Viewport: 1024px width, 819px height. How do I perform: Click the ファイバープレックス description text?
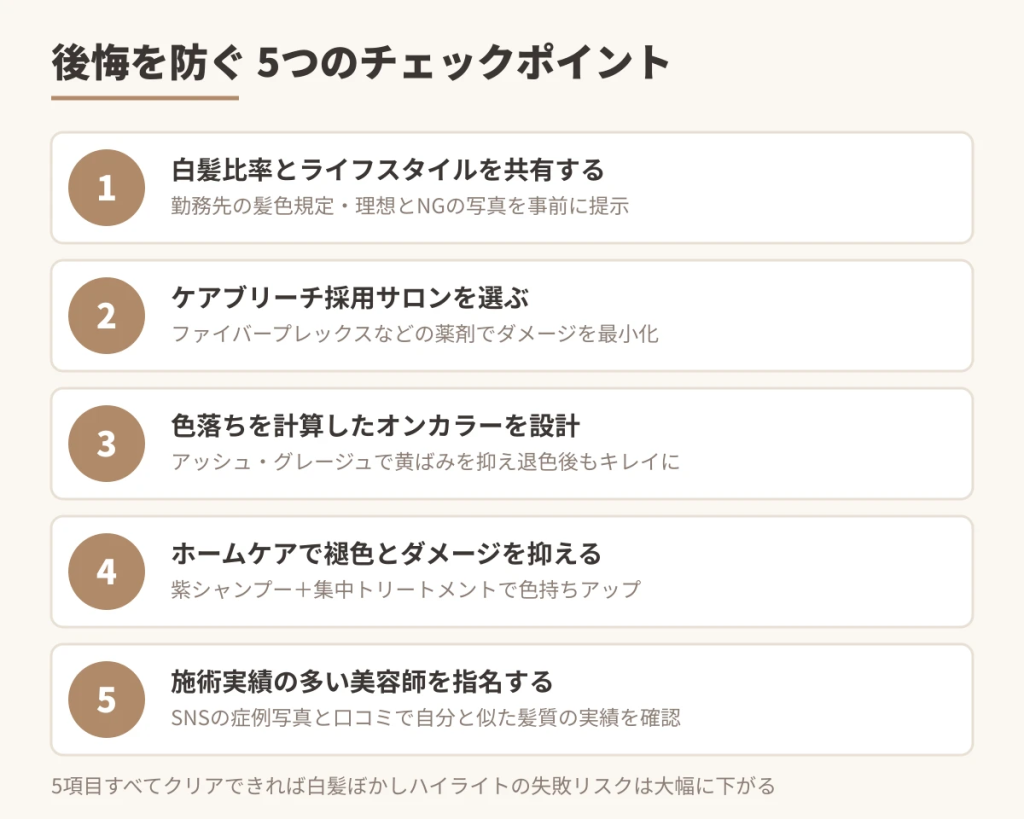tap(415, 334)
